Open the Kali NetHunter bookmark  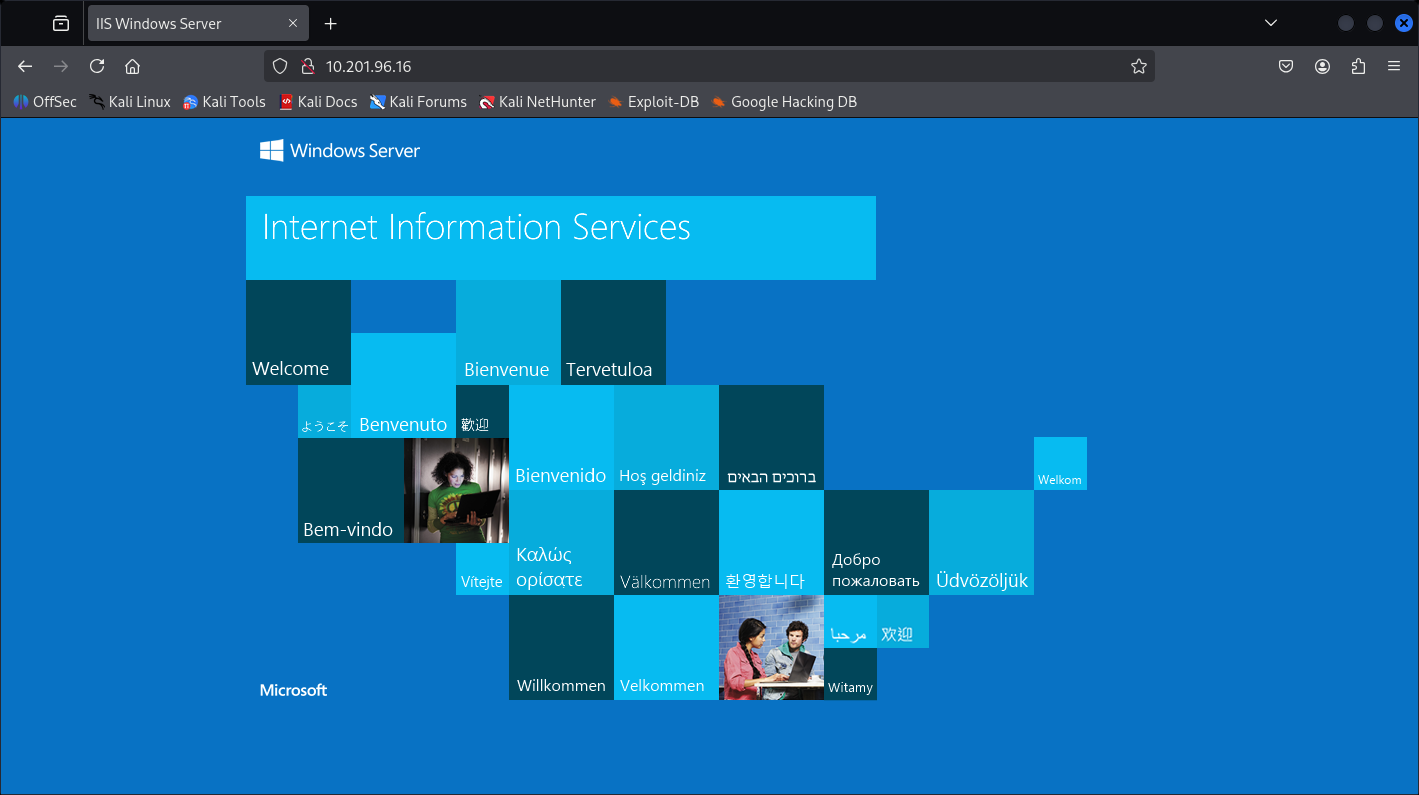click(537, 102)
